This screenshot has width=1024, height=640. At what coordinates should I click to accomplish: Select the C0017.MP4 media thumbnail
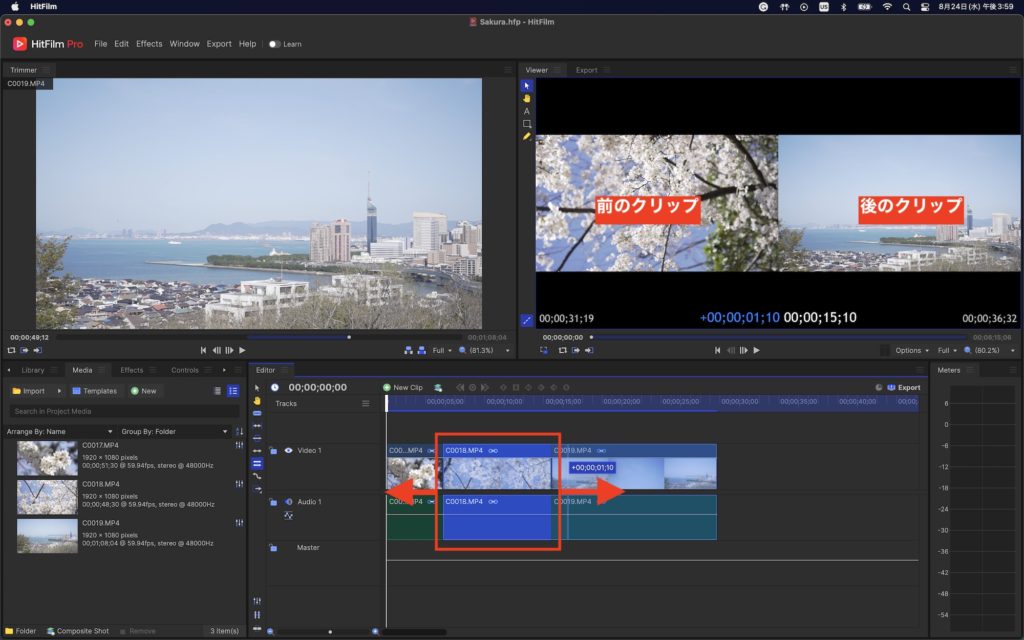pyautogui.click(x=47, y=458)
